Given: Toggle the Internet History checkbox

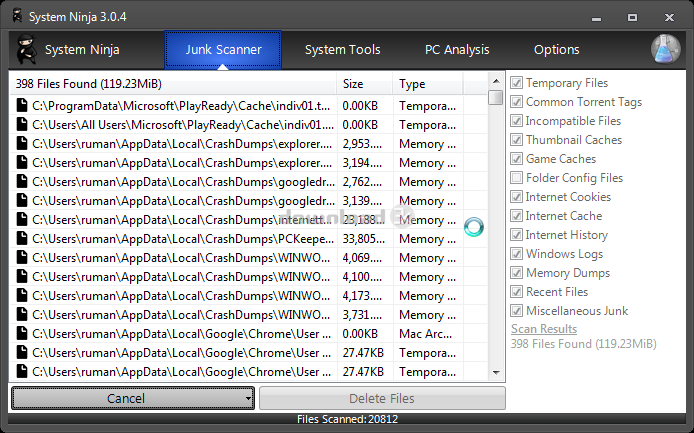Looking at the screenshot, I should click(x=516, y=235).
